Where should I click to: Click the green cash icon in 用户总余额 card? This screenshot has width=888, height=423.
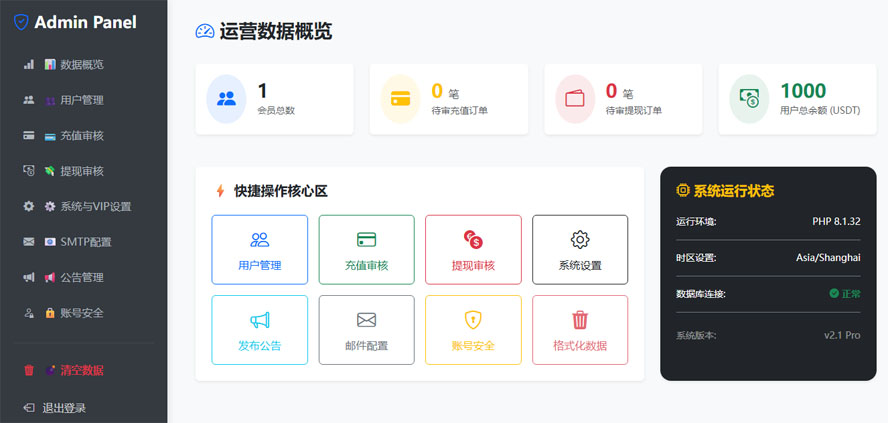coord(749,99)
